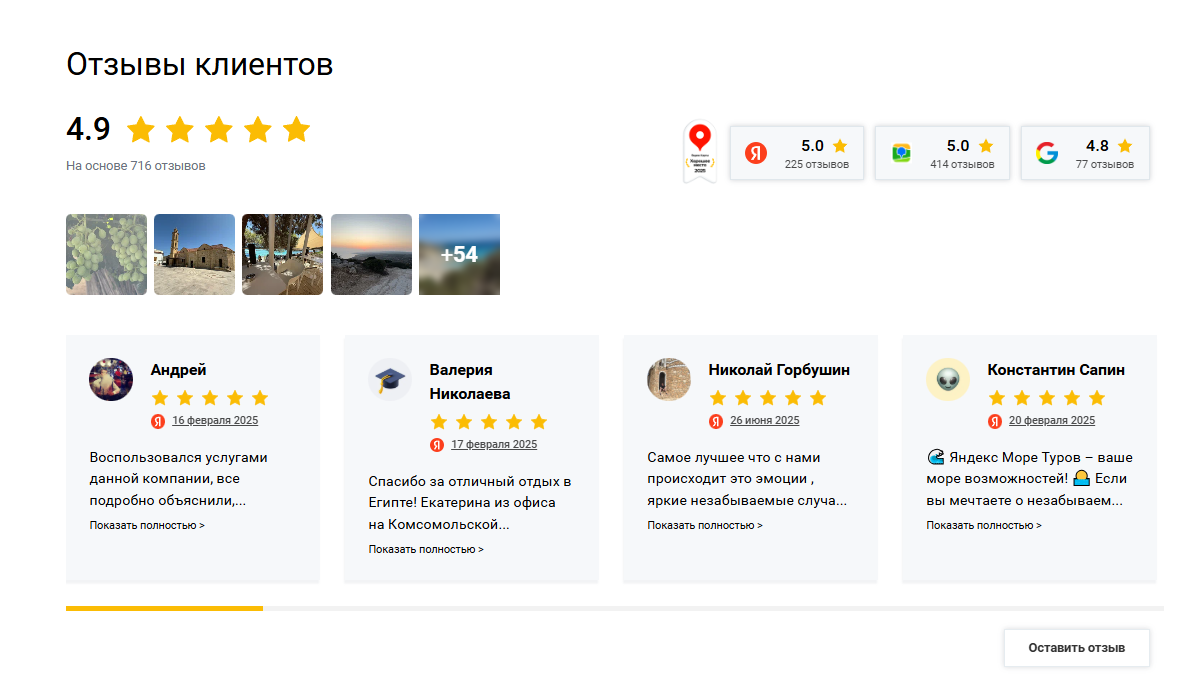Click Николай Горбушин's avatar photo
The width and height of the screenshot is (1193, 680).
(x=669, y=380)
